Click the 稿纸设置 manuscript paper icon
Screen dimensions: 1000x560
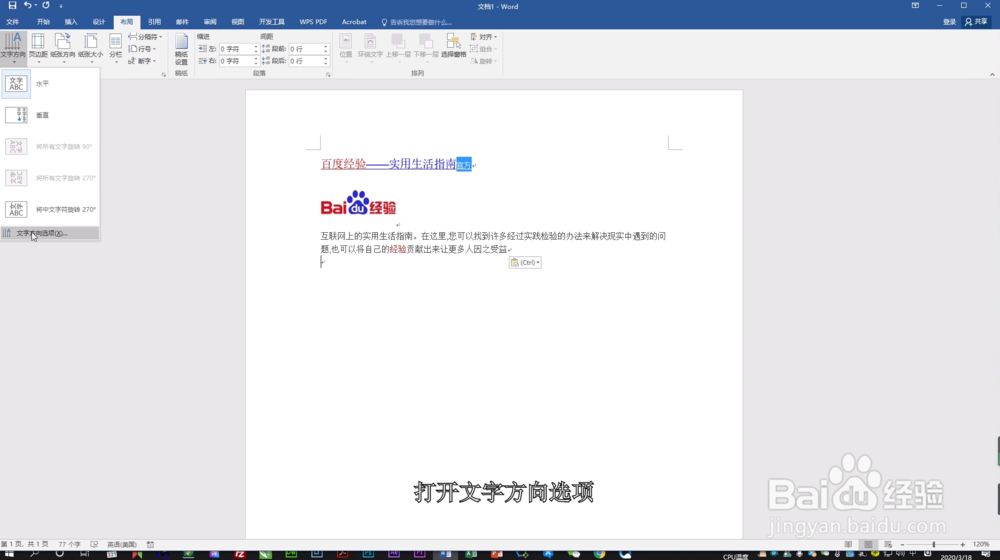[181, 49]
